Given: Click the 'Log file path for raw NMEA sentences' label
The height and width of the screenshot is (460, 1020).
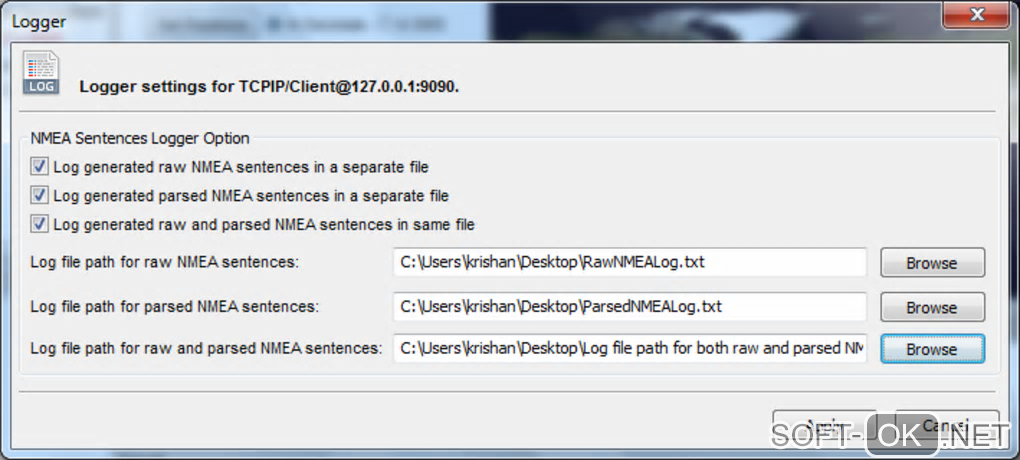Looking at the screenshot, I should coord(165,263).
